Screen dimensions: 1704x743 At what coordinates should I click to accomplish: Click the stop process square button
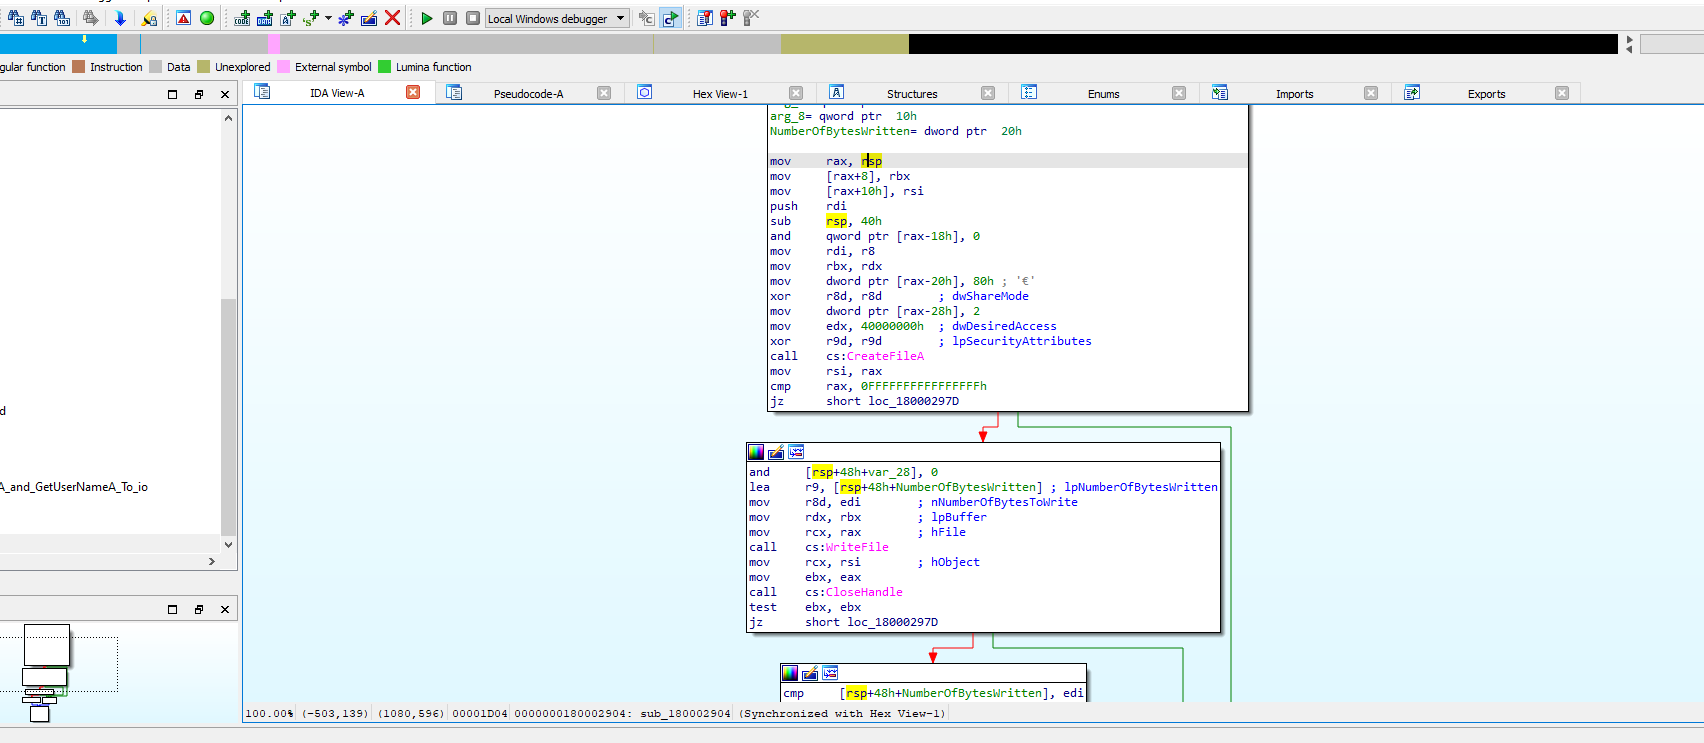pos(473,18)
